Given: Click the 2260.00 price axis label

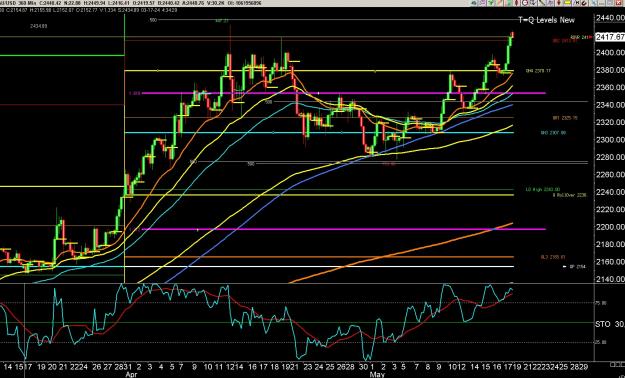Looking at the screenshot, I should click(x=610, y=175).
